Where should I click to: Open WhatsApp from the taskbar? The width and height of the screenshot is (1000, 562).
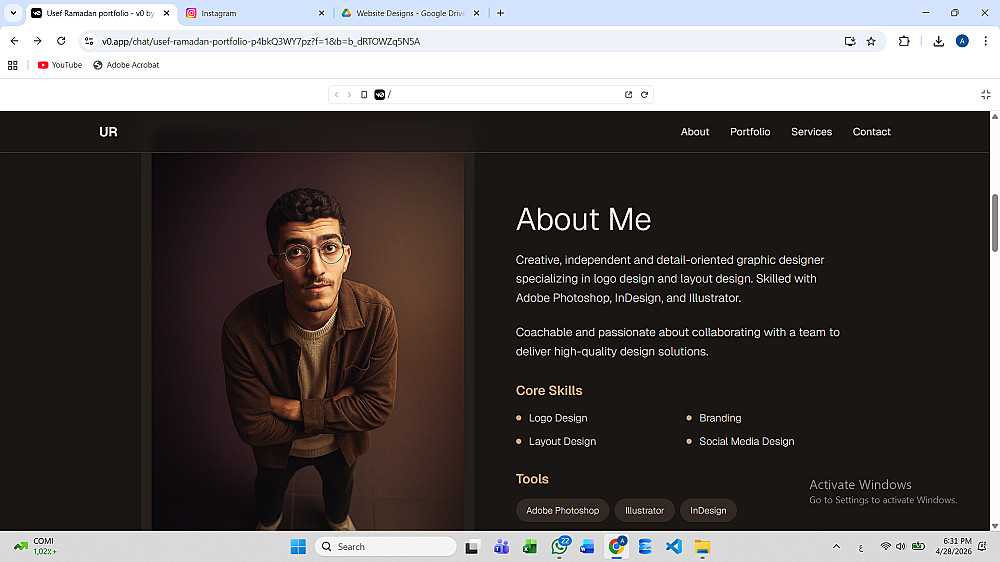tap(559, 547)
